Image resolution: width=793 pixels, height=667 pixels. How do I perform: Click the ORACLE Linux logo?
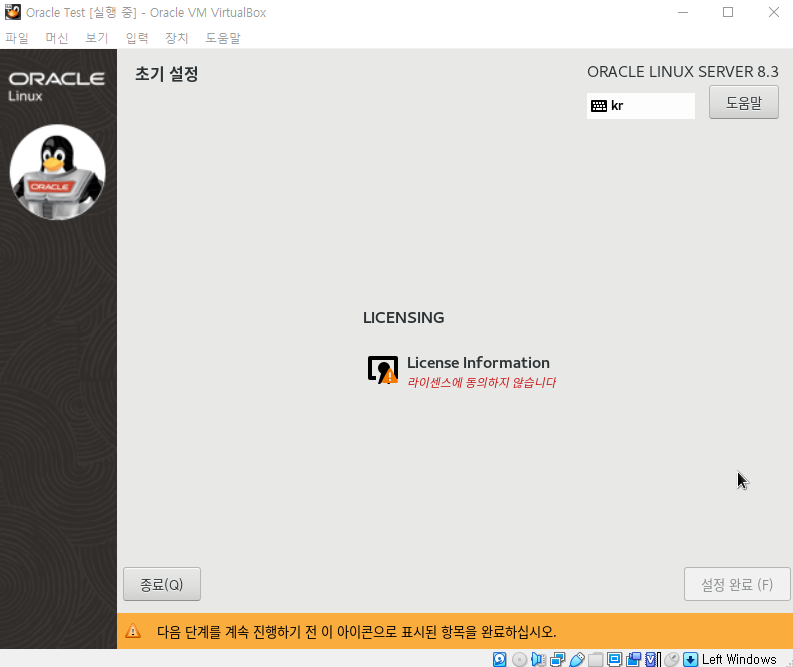coord(57,86)
